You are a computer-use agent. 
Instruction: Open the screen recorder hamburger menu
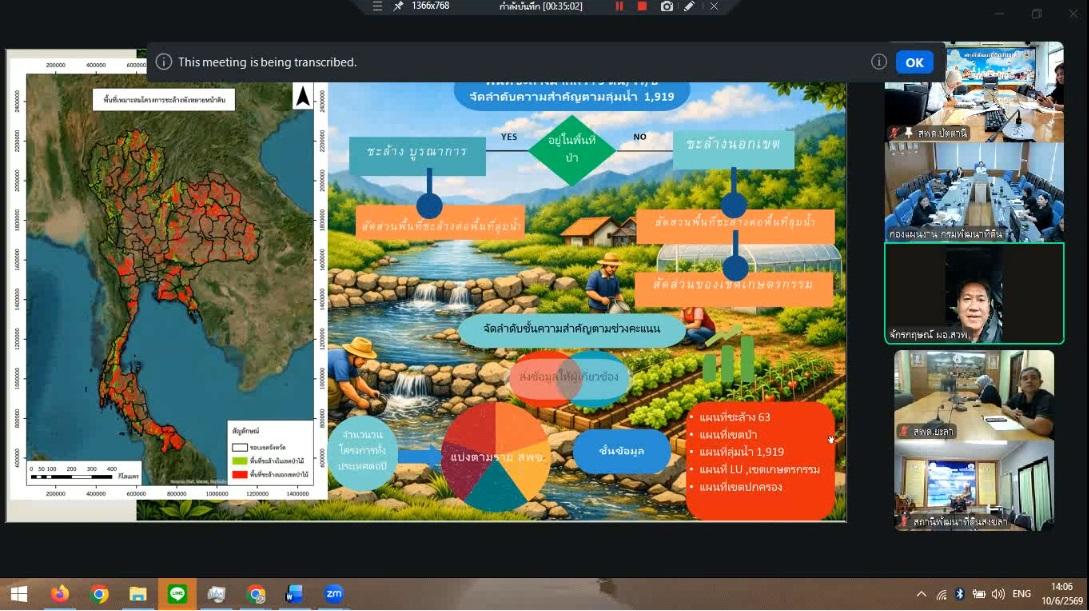pos(377,6)
